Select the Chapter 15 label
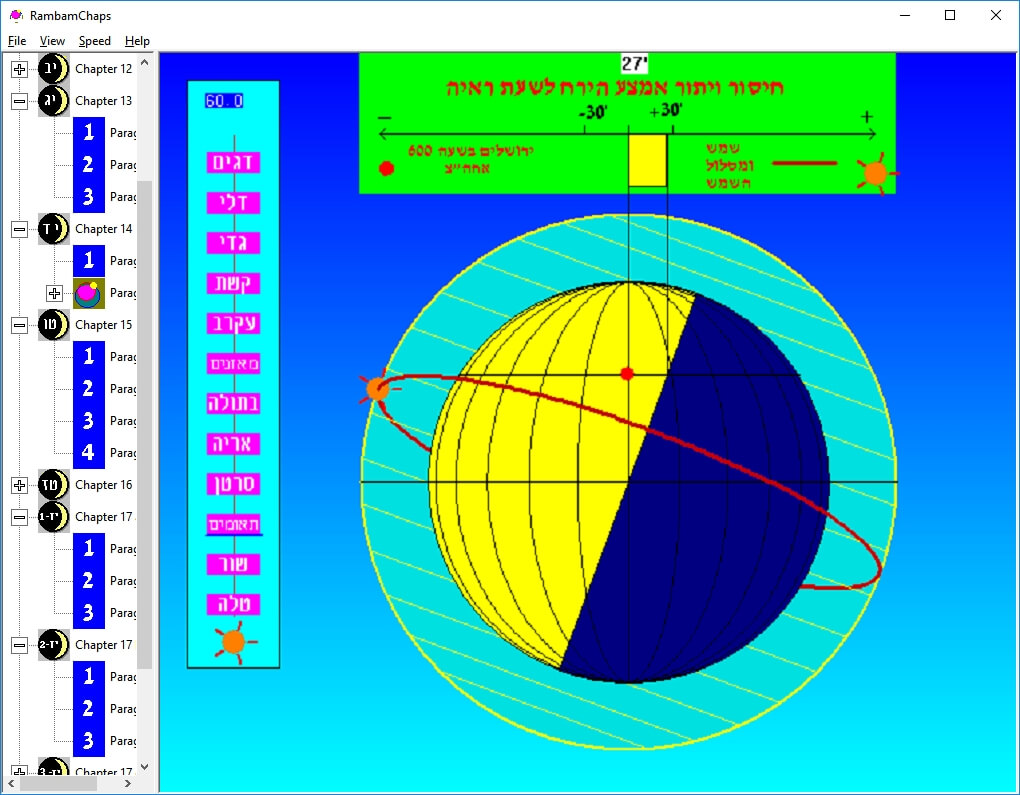 click(103, 325)
